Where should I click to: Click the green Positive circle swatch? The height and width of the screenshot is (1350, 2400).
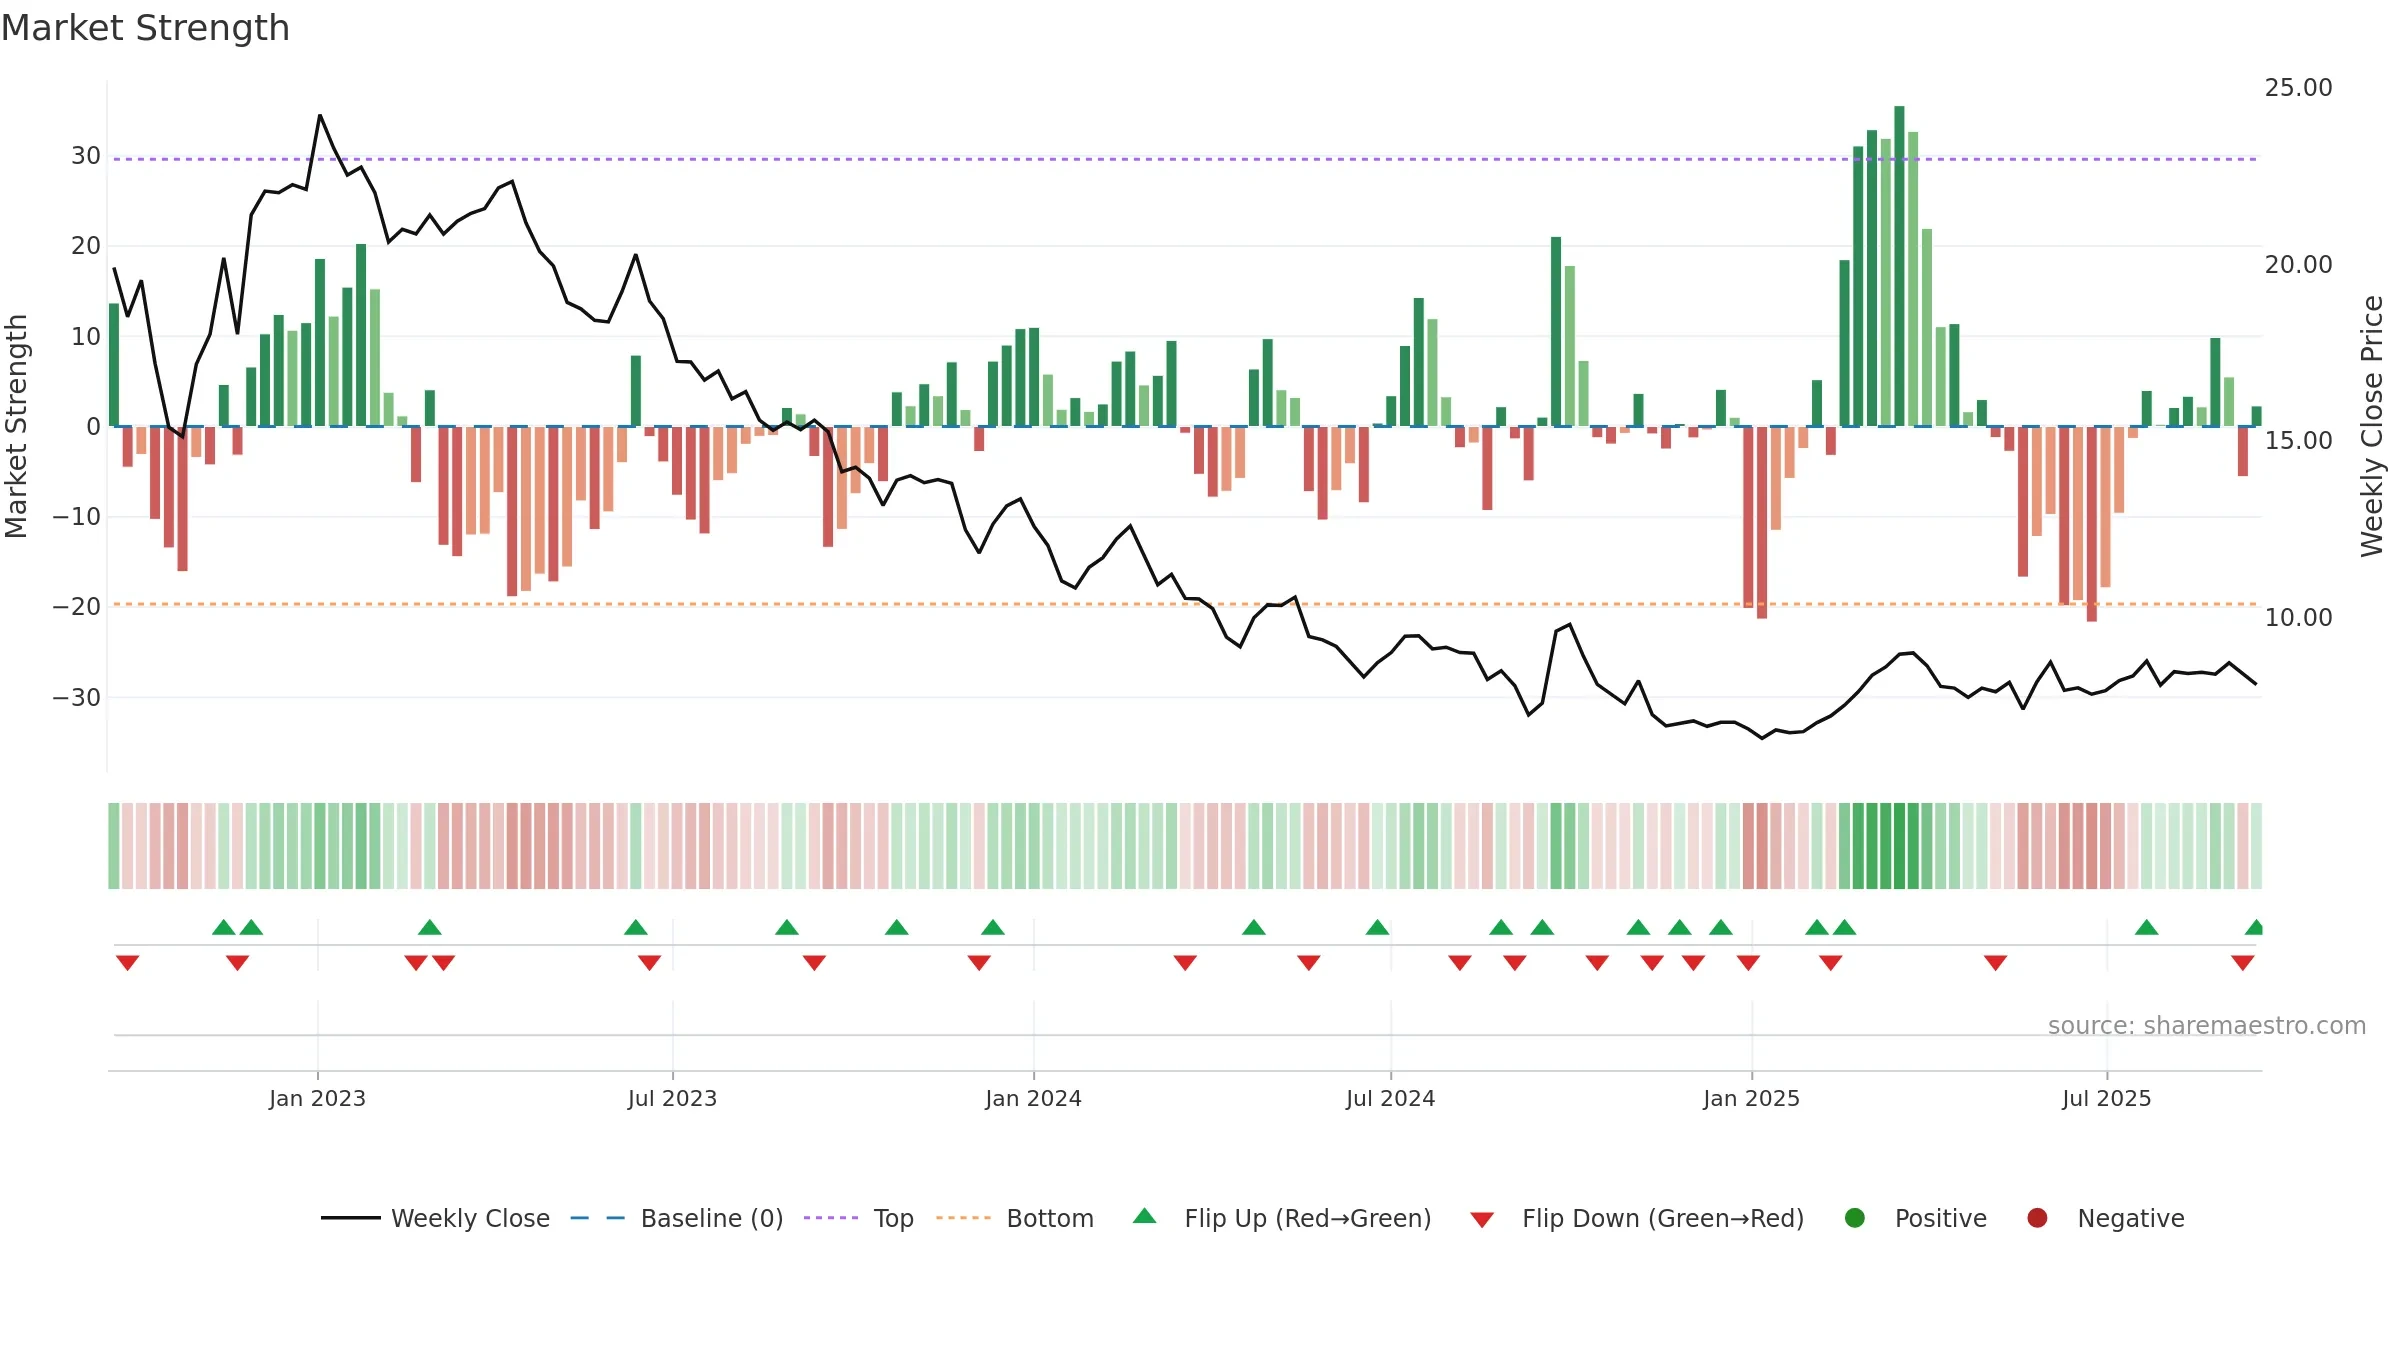pyautogui.click(x=1855, y=1218)
